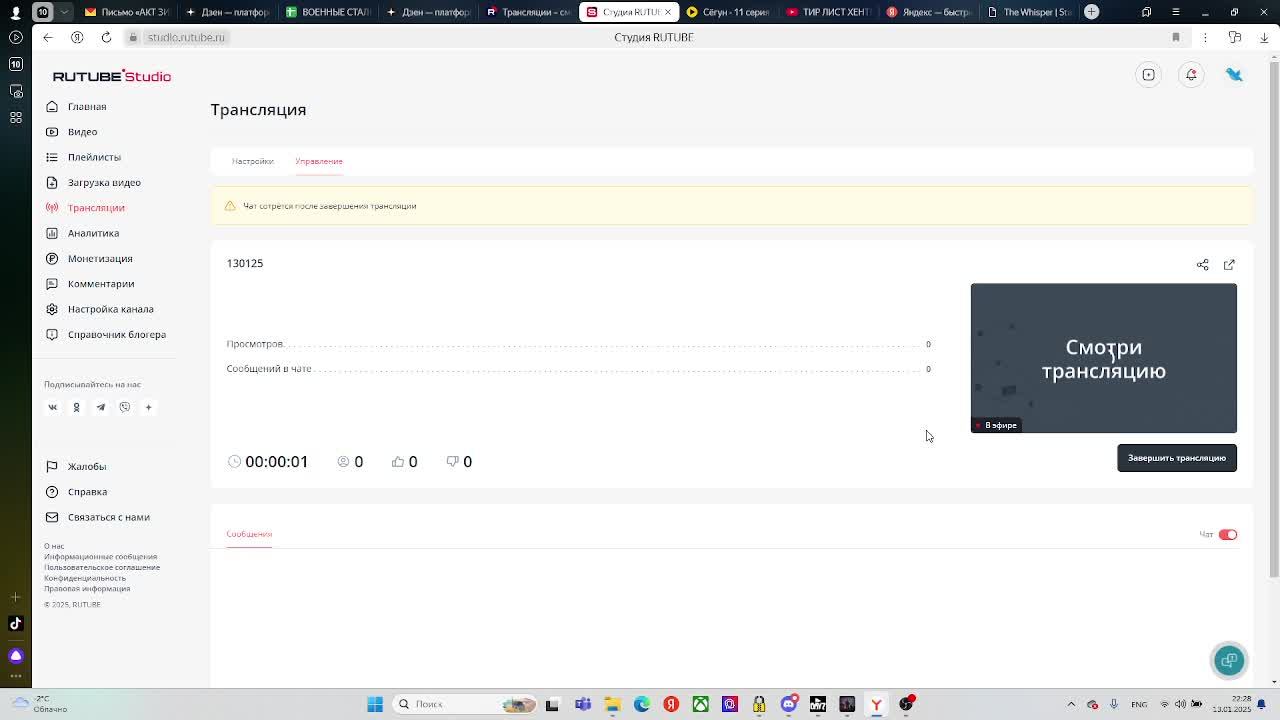Click the Windows Start button

pyautogui.click(x=375, y=704)
